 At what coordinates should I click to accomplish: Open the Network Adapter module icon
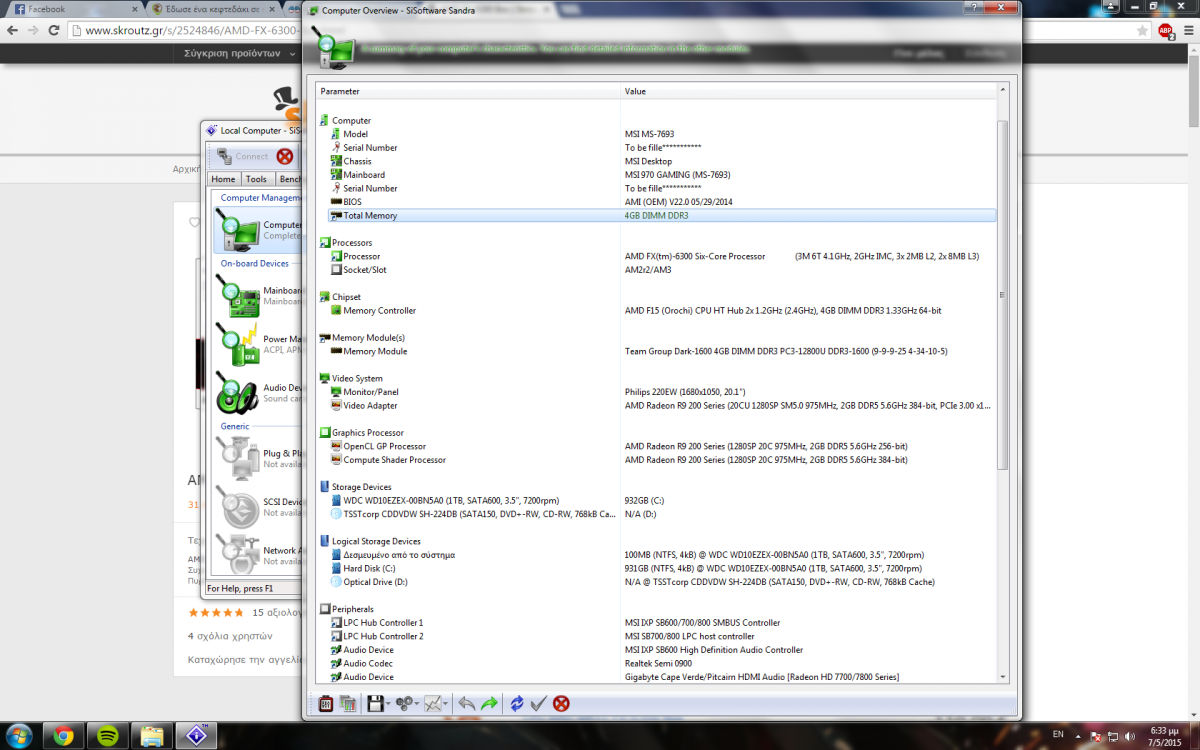click(237, 555)
